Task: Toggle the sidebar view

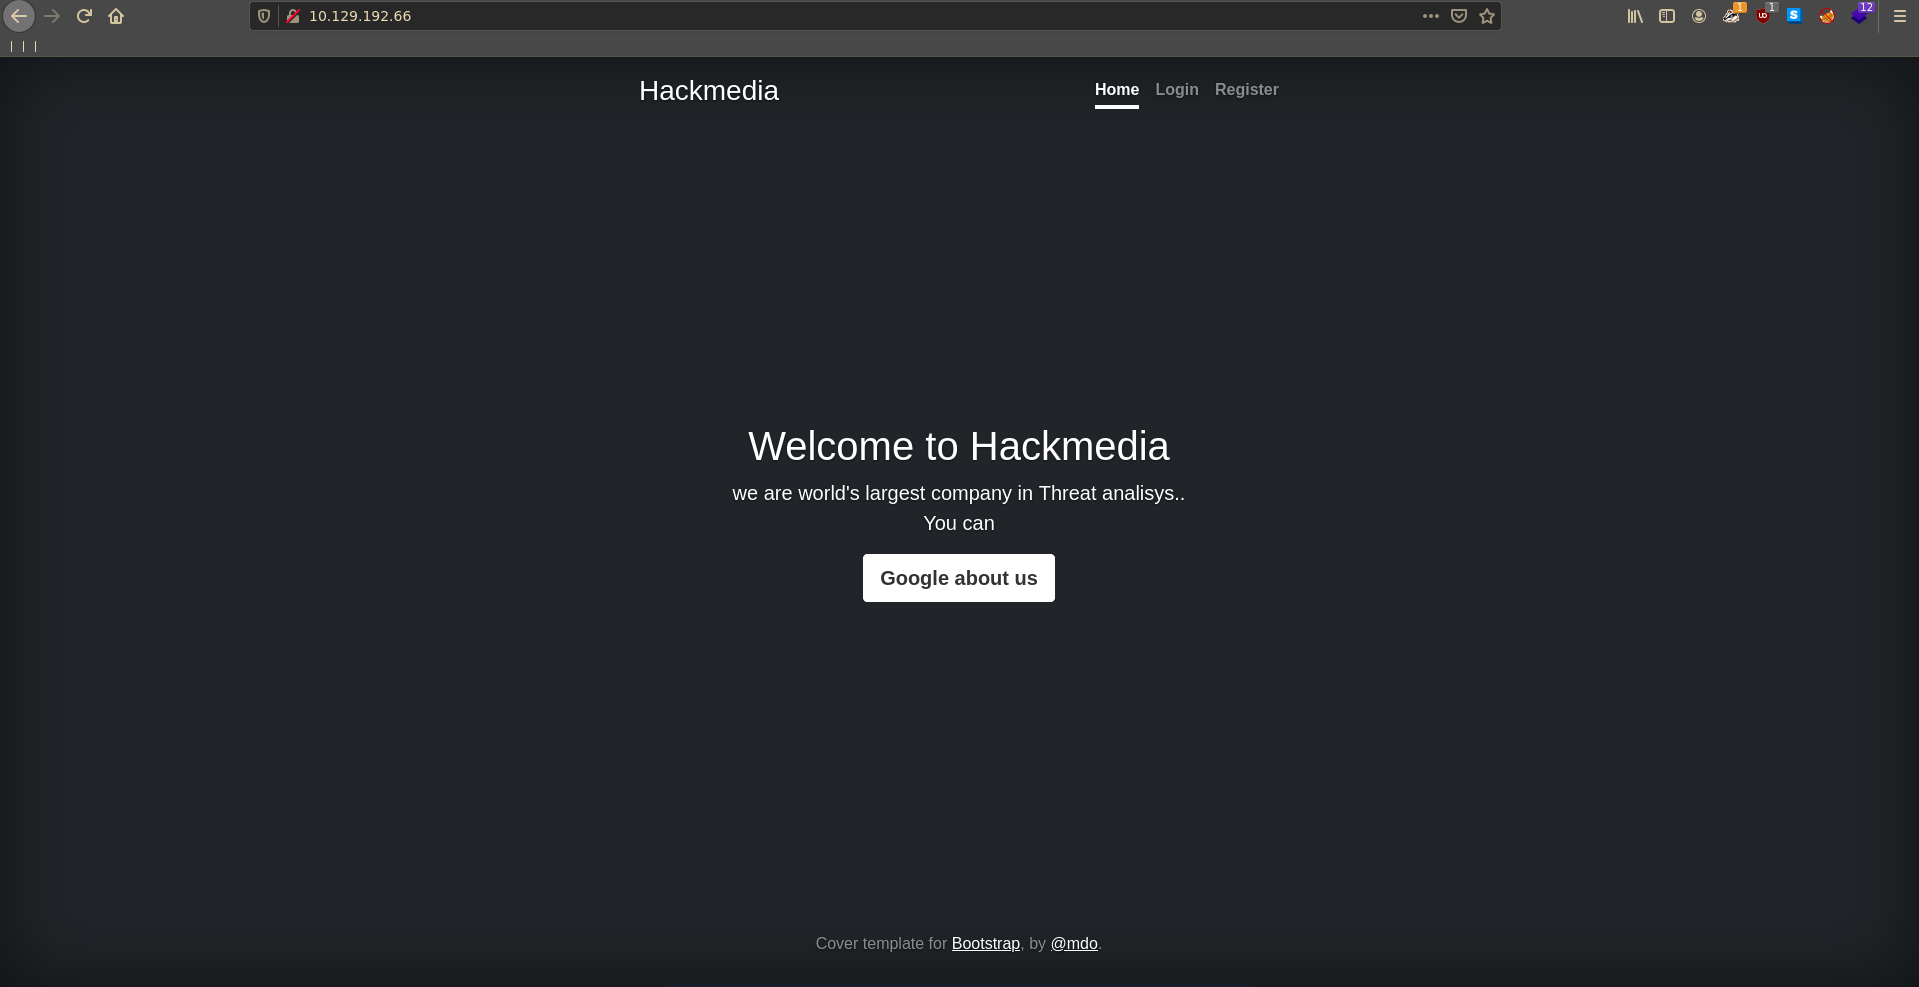Action: [1667, 16]
